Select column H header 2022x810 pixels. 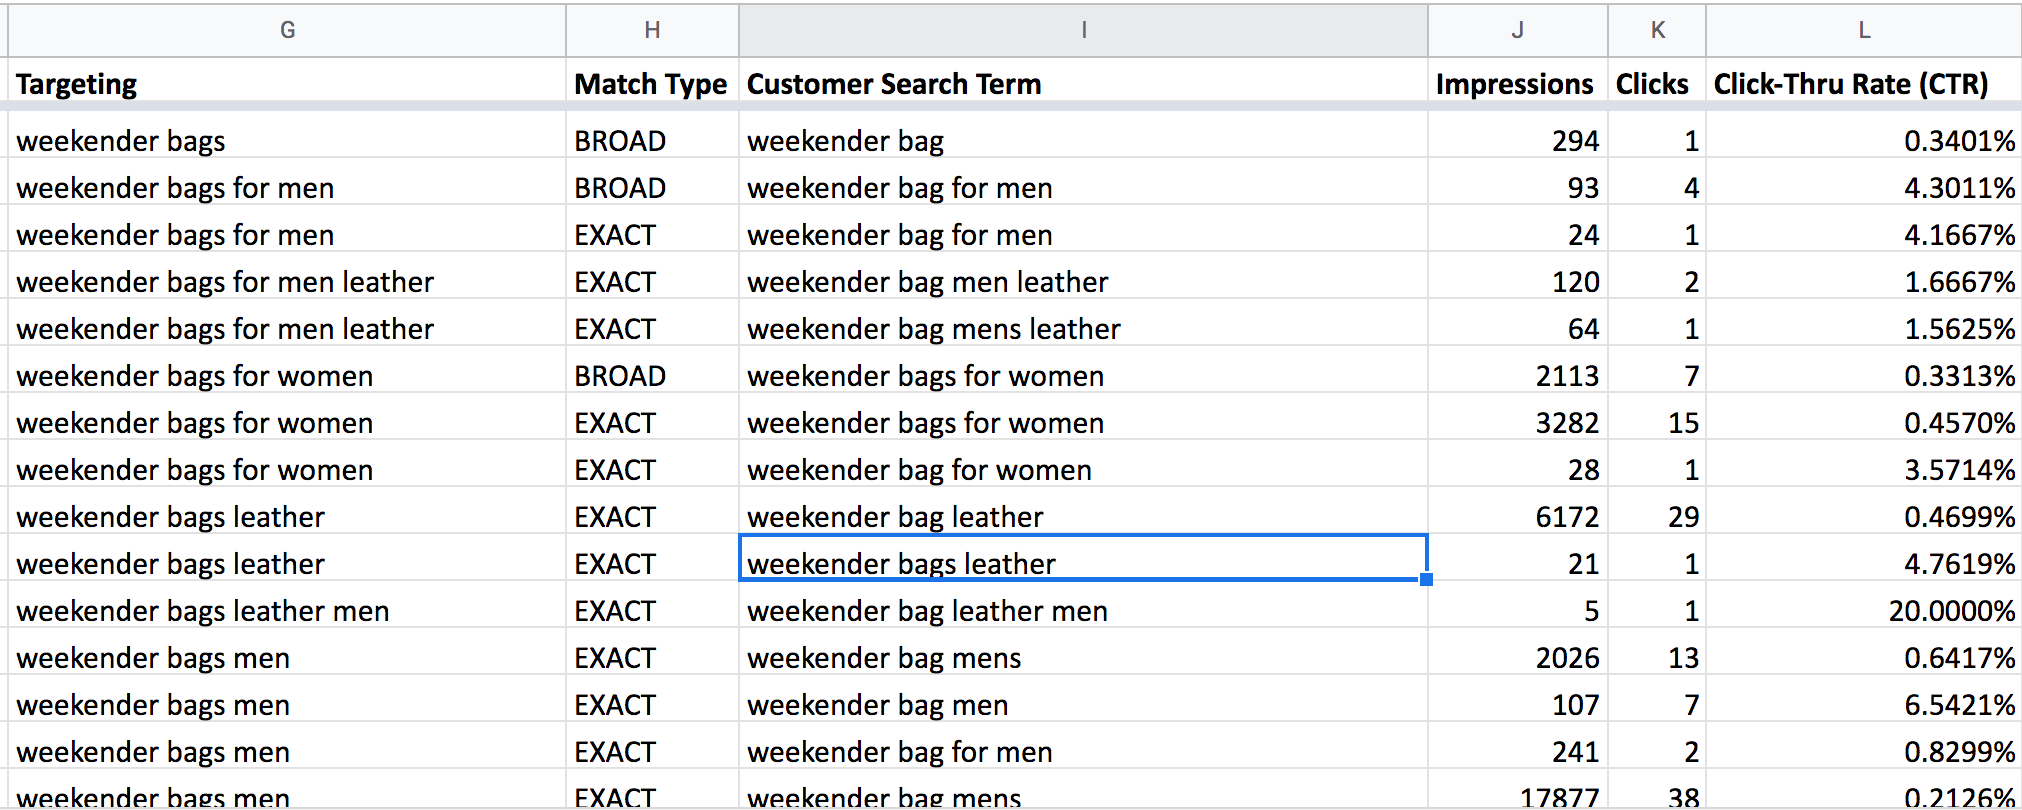click(x=652, y=30)
